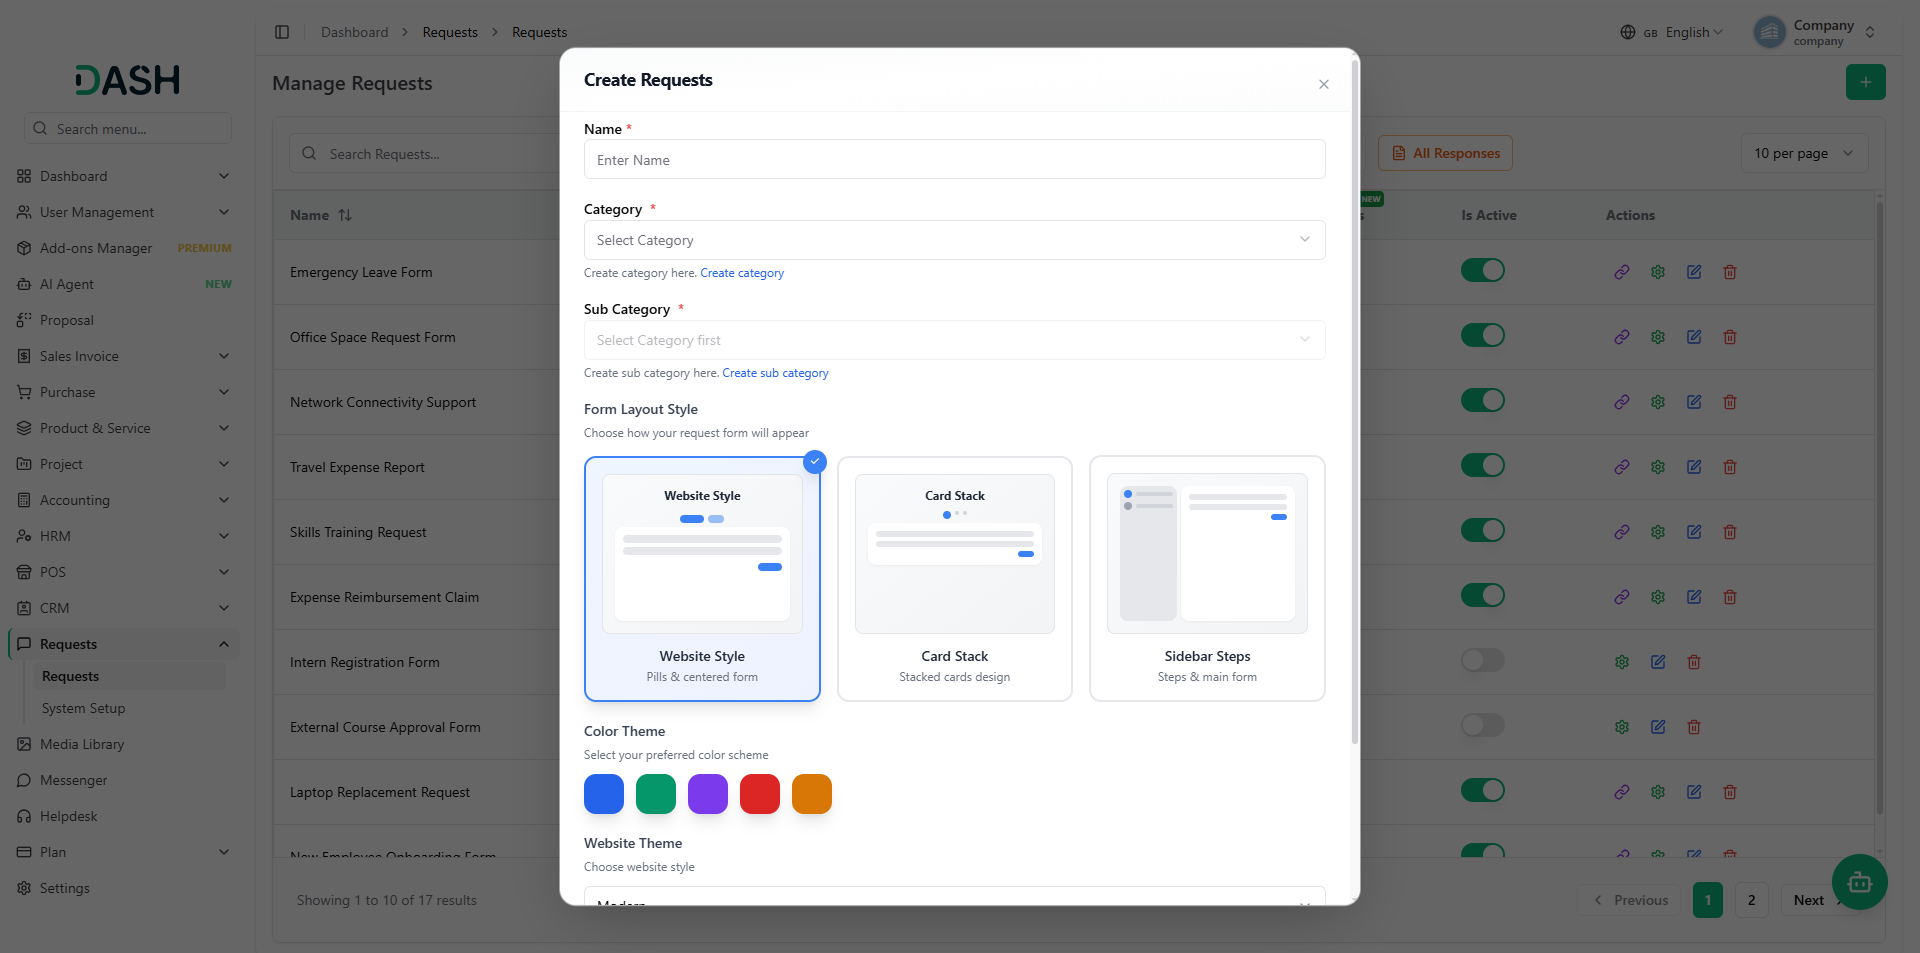
Task: Click the All Responses button
Action: (x=1445, y=153)
